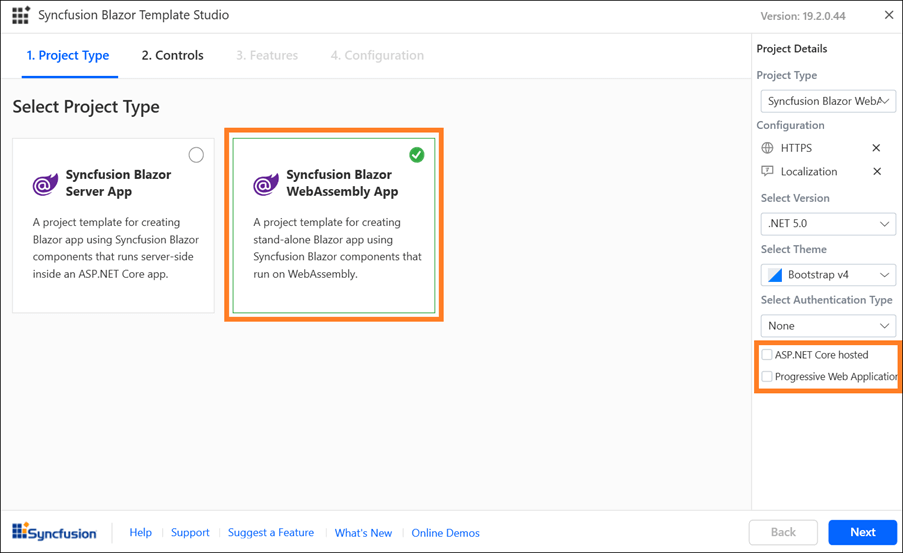The width and height of the screenshot is (903, 553).
Task: Click the Bootstrap v4 theme color swatch
Action: pyautogui.click(x=775, y=275)
